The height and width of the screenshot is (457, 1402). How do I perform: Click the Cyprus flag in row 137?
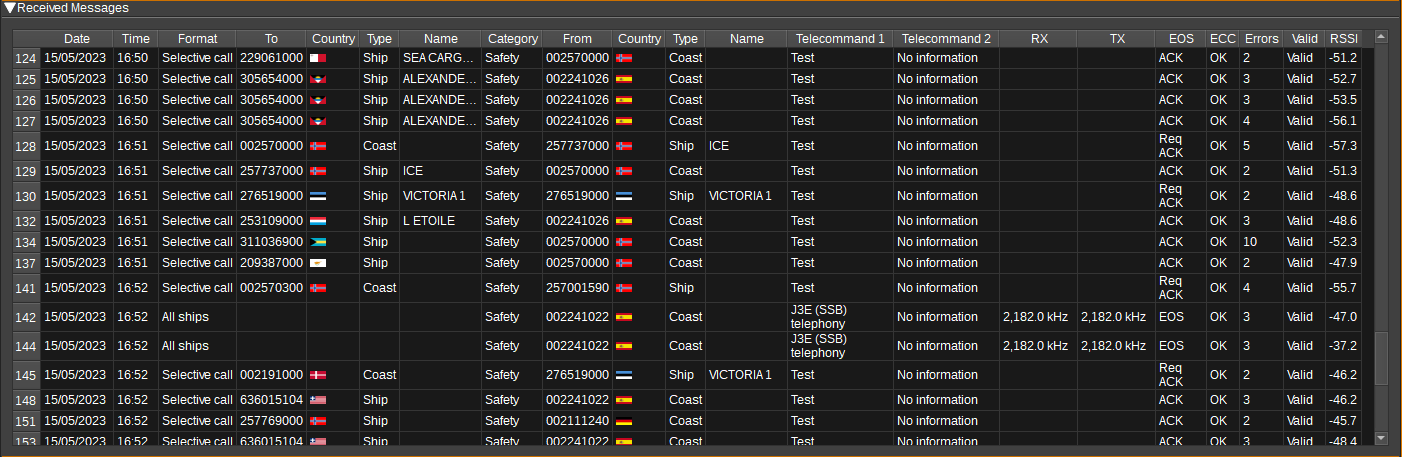[320, 263]
